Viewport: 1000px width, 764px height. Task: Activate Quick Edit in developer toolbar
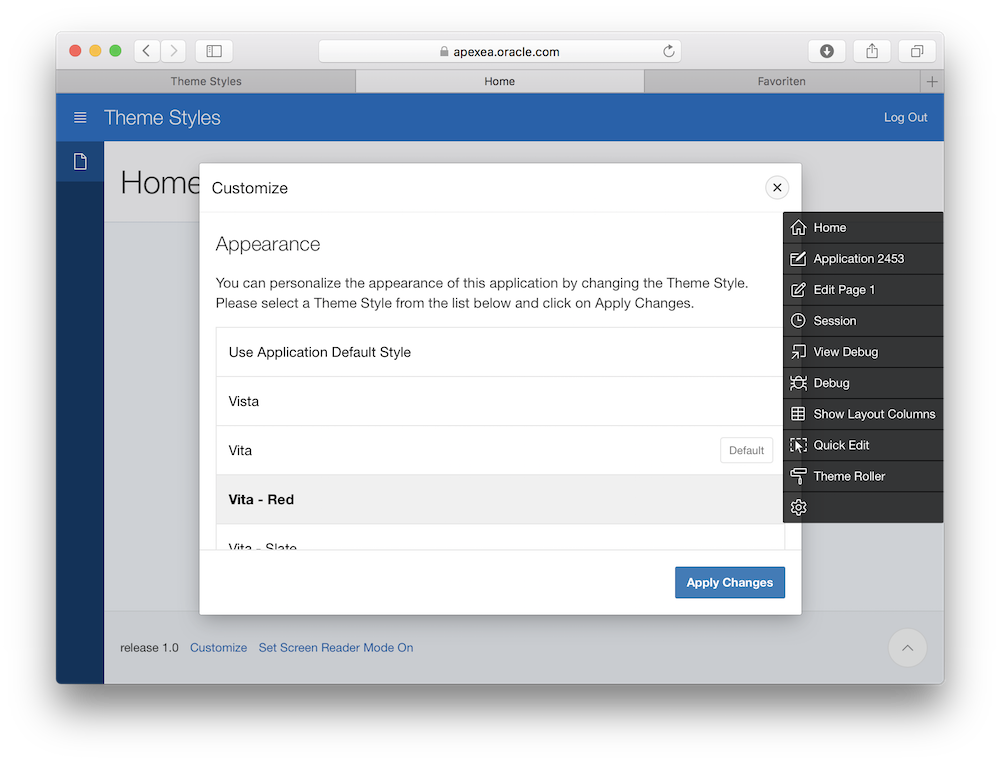click(x=841, y=446)
